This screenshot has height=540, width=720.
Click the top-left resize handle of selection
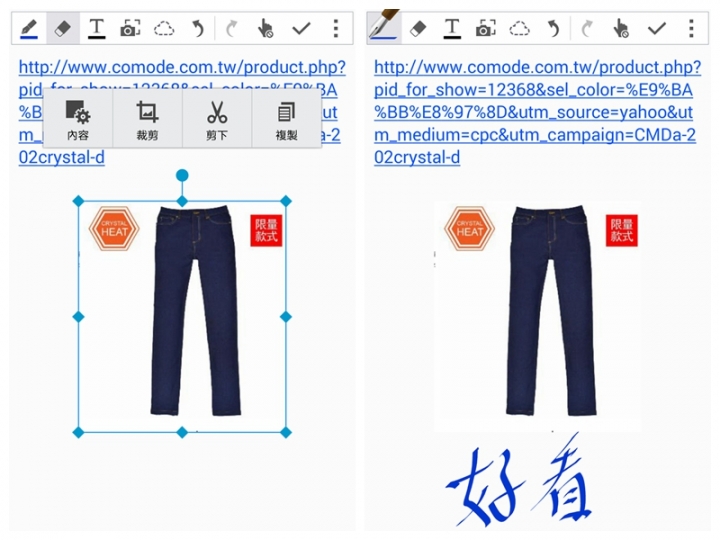(79, 201)
